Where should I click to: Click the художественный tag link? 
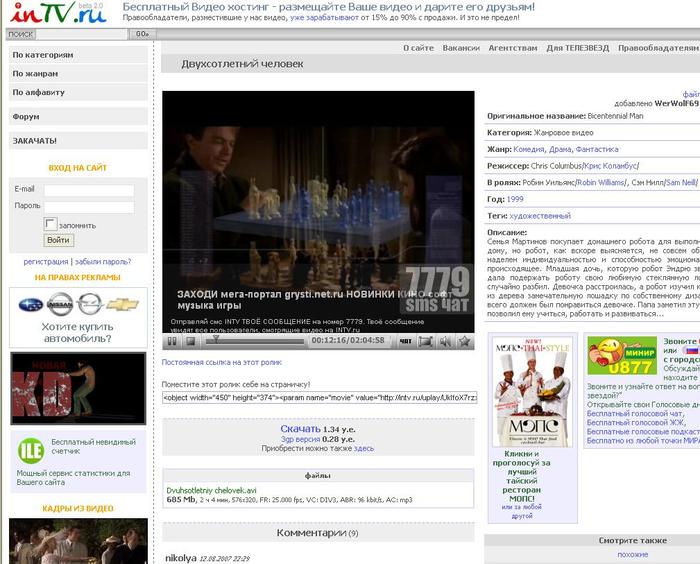[x=540, y=216]
